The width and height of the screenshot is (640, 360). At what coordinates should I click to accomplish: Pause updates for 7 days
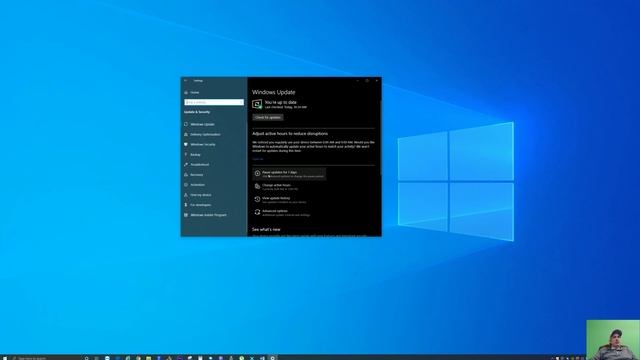[x=289, y=174]
